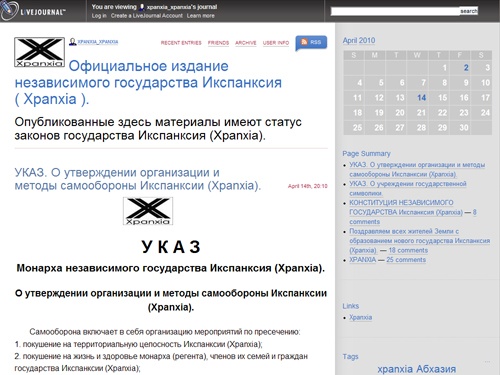Image resolution: width=500 pixels, height=375 pixels.
Task: Click the user icon beside xpanxia_xpanxia's journal
Action: [x=142, y=7]
